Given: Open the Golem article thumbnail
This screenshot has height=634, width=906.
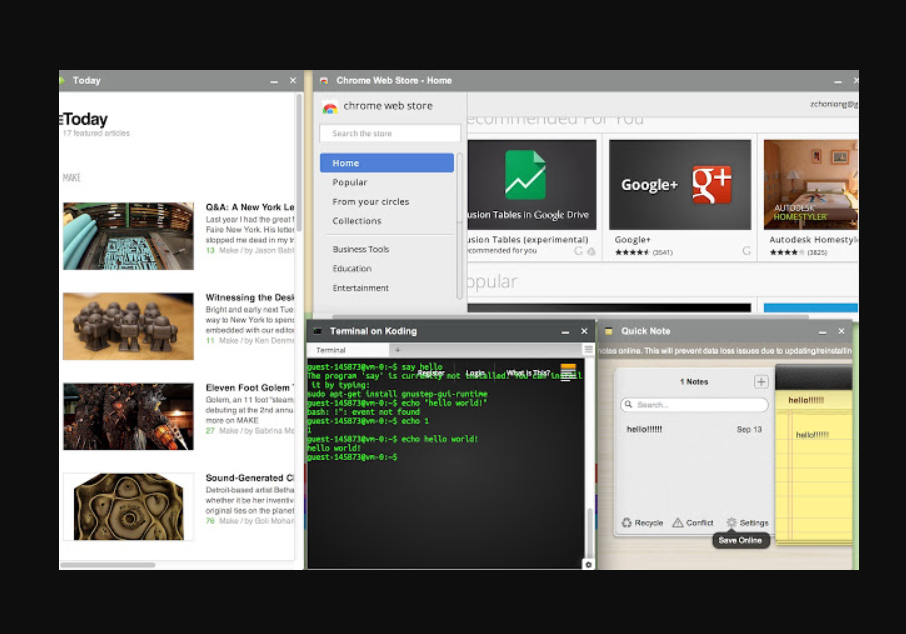Looking at the screenshot, I should [x=128, y=416].
